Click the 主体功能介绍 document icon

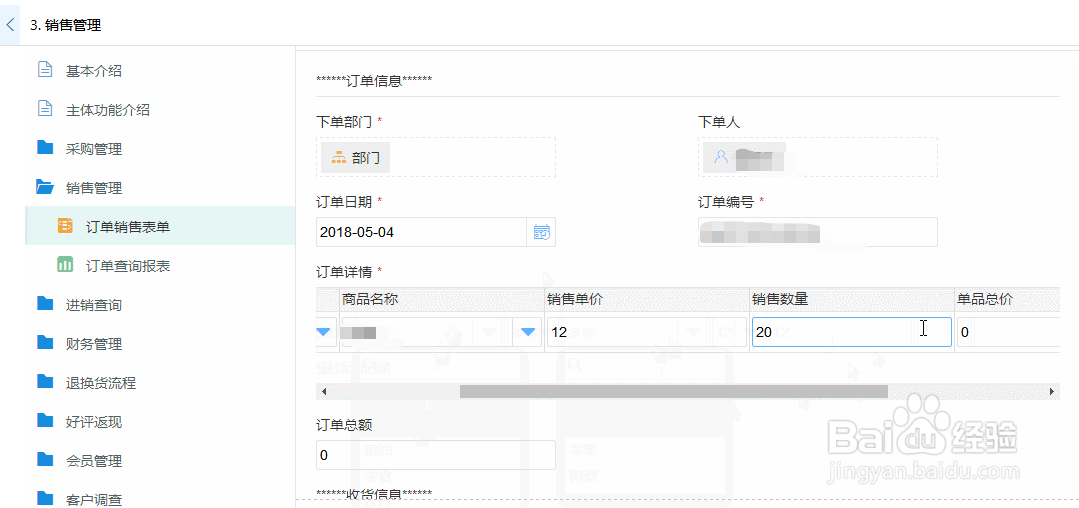(x=45, y=109)
